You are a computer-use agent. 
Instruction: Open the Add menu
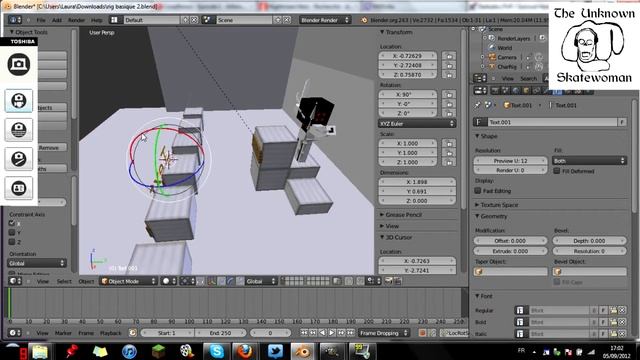click(x=57, y=20)
